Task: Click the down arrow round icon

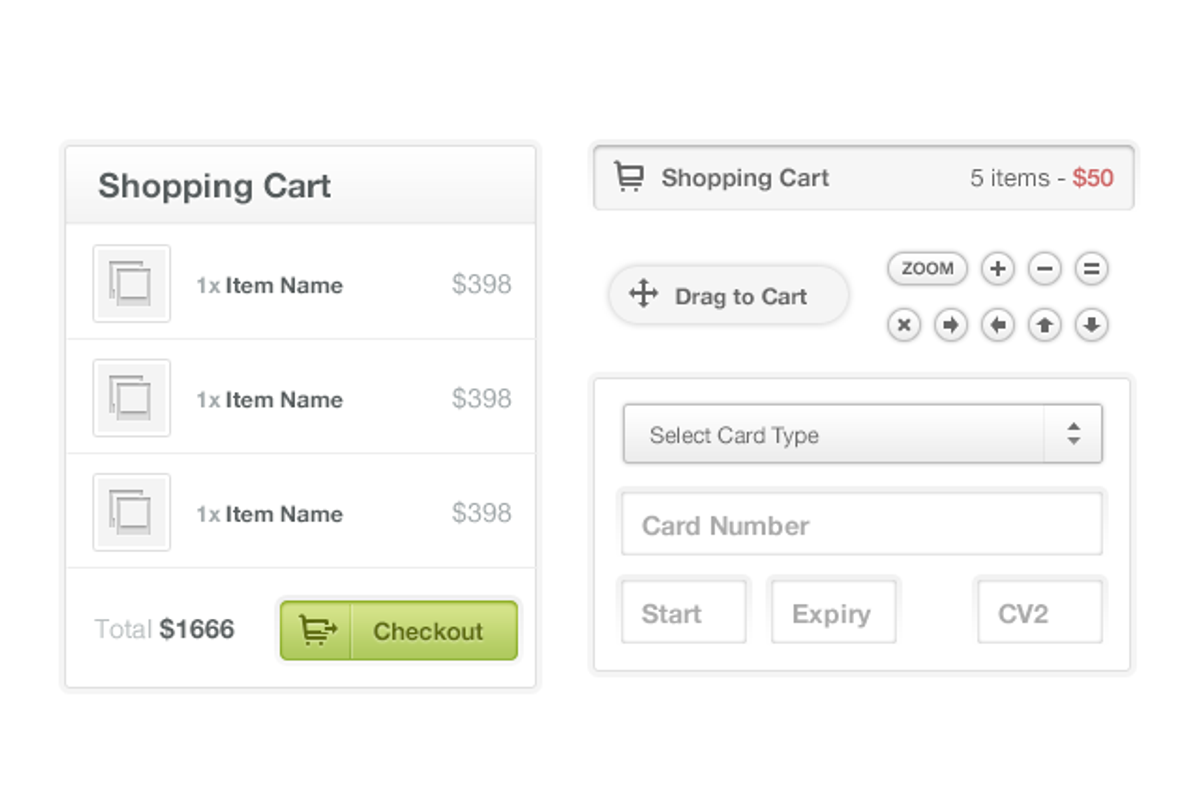Action: pos(1091,325)
